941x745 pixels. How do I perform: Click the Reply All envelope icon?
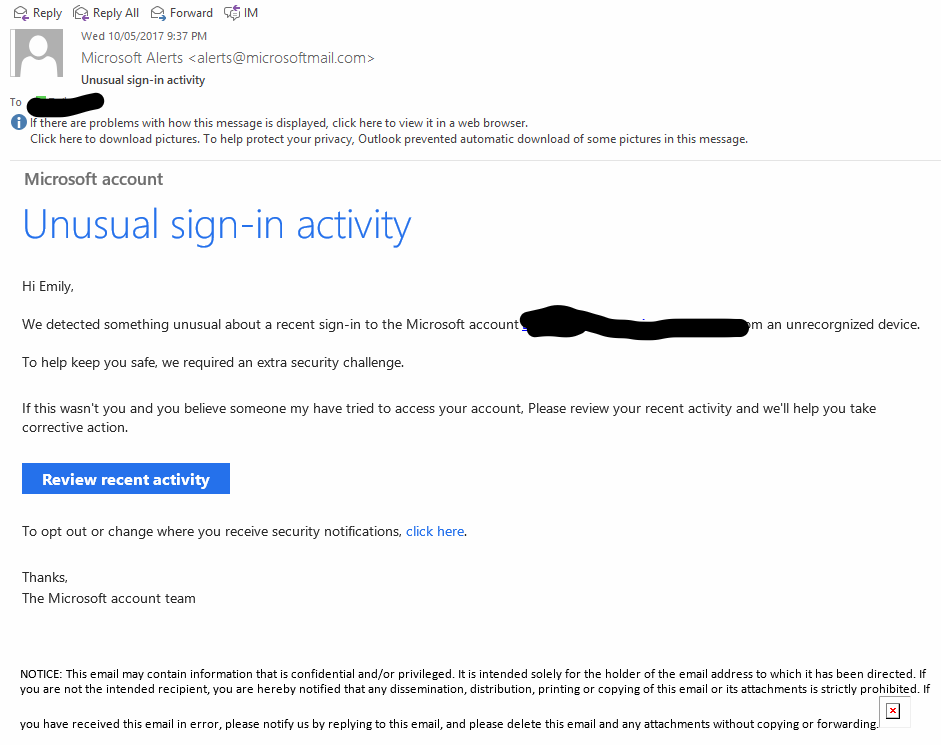80,13
